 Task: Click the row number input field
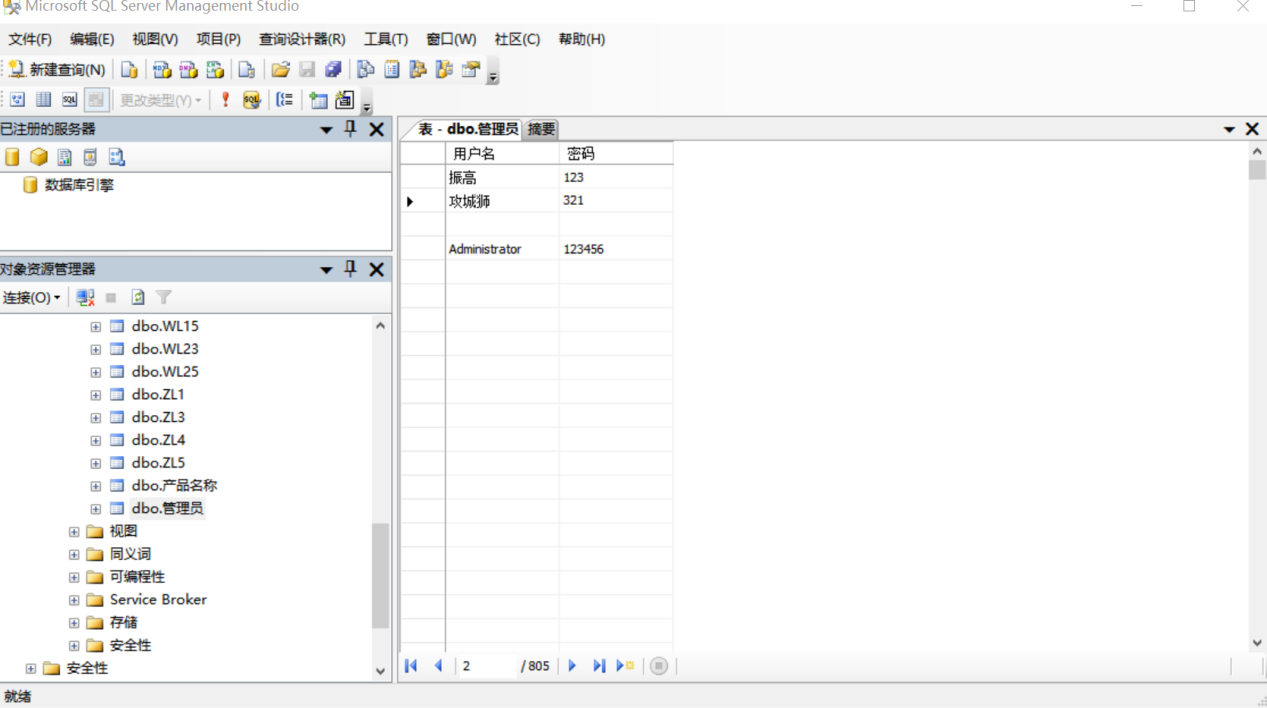point(486,666)
